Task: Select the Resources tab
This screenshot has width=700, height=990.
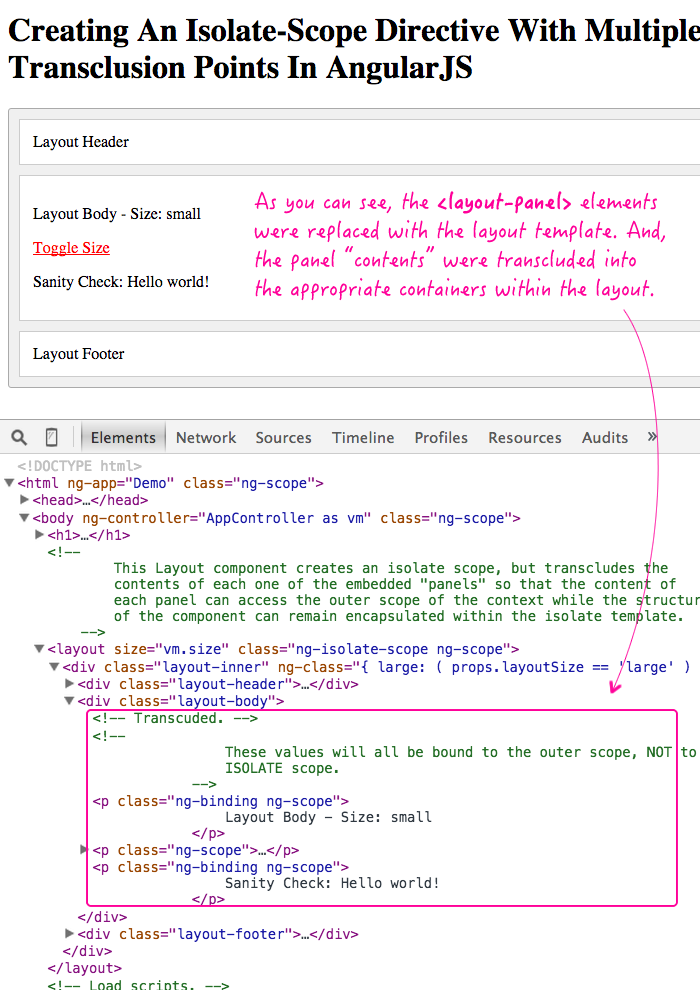Action: 525,438
